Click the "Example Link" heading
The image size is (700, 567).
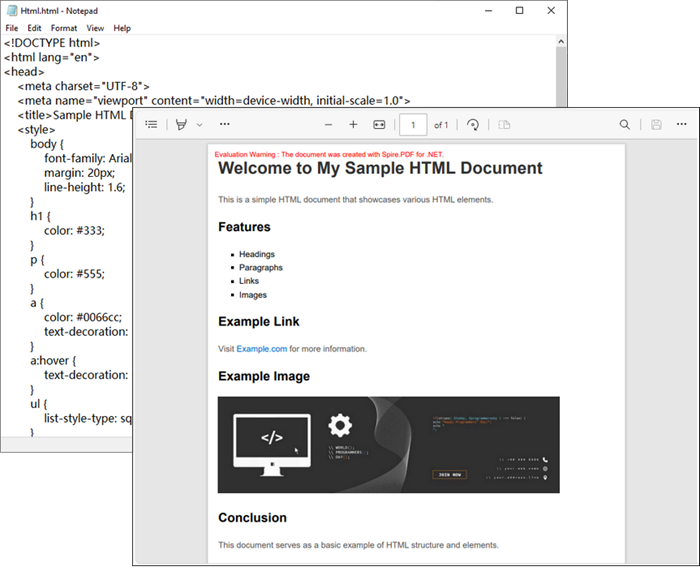(x=258, y=321)
